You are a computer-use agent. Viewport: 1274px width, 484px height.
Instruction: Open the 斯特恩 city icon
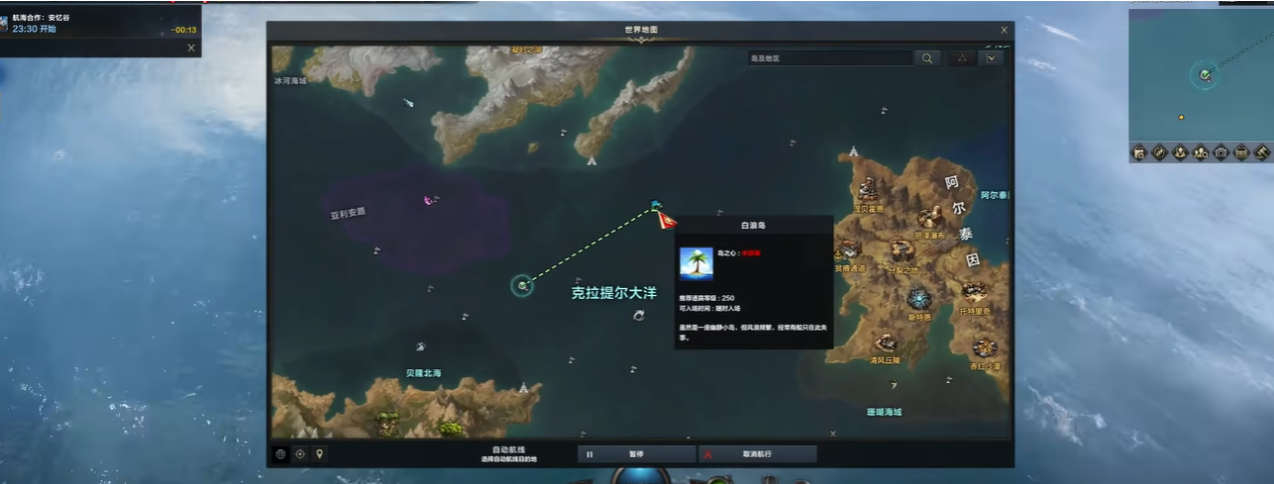[x=918, y=298]
